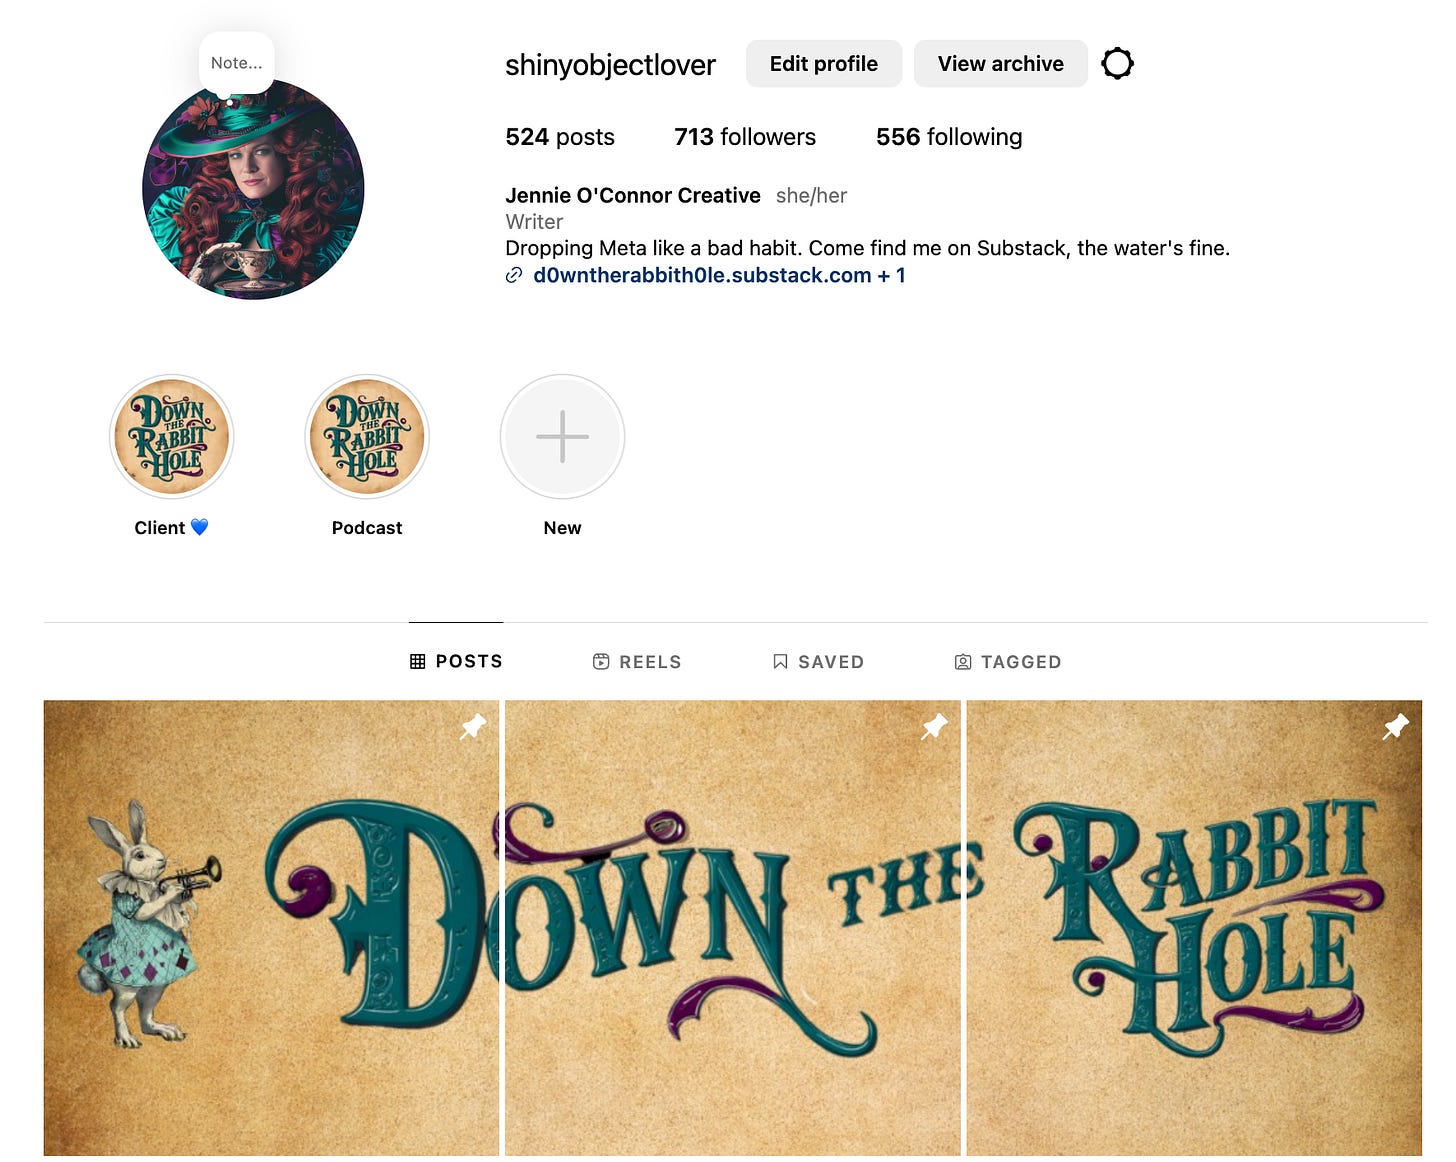Viewport: 1456px width, 1162px height.
Task: Click pin icon on rabbit trumpet post
Action: [473, 727]
